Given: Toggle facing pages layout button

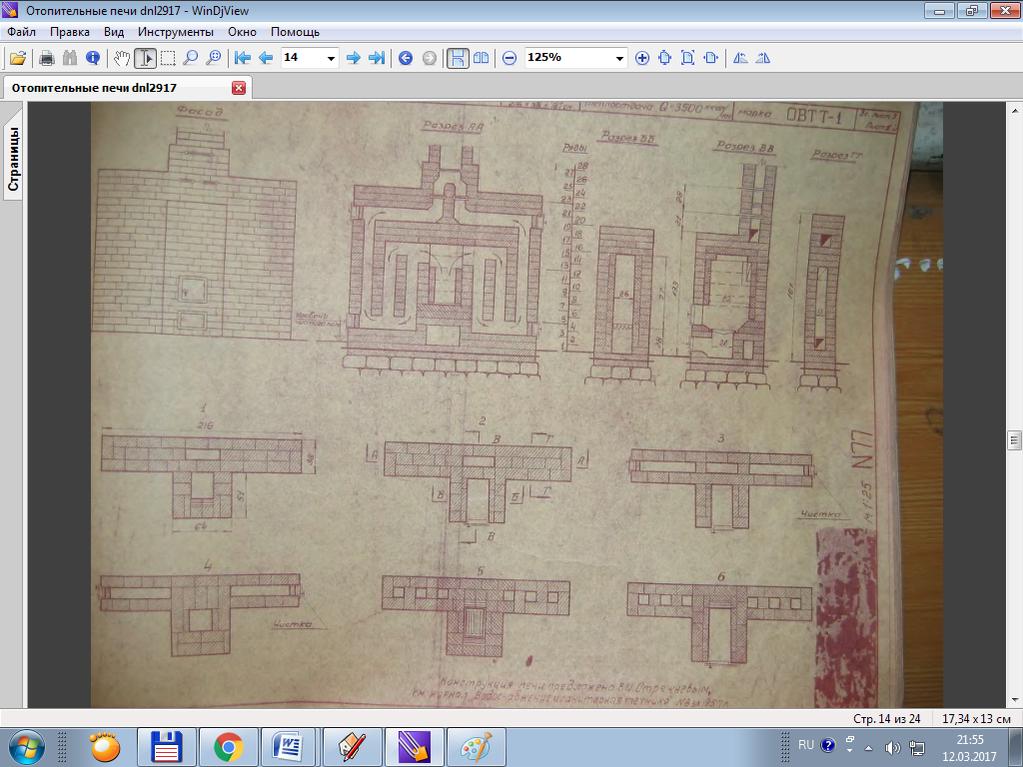Looking at the screenshot, I should pos(481,58).
